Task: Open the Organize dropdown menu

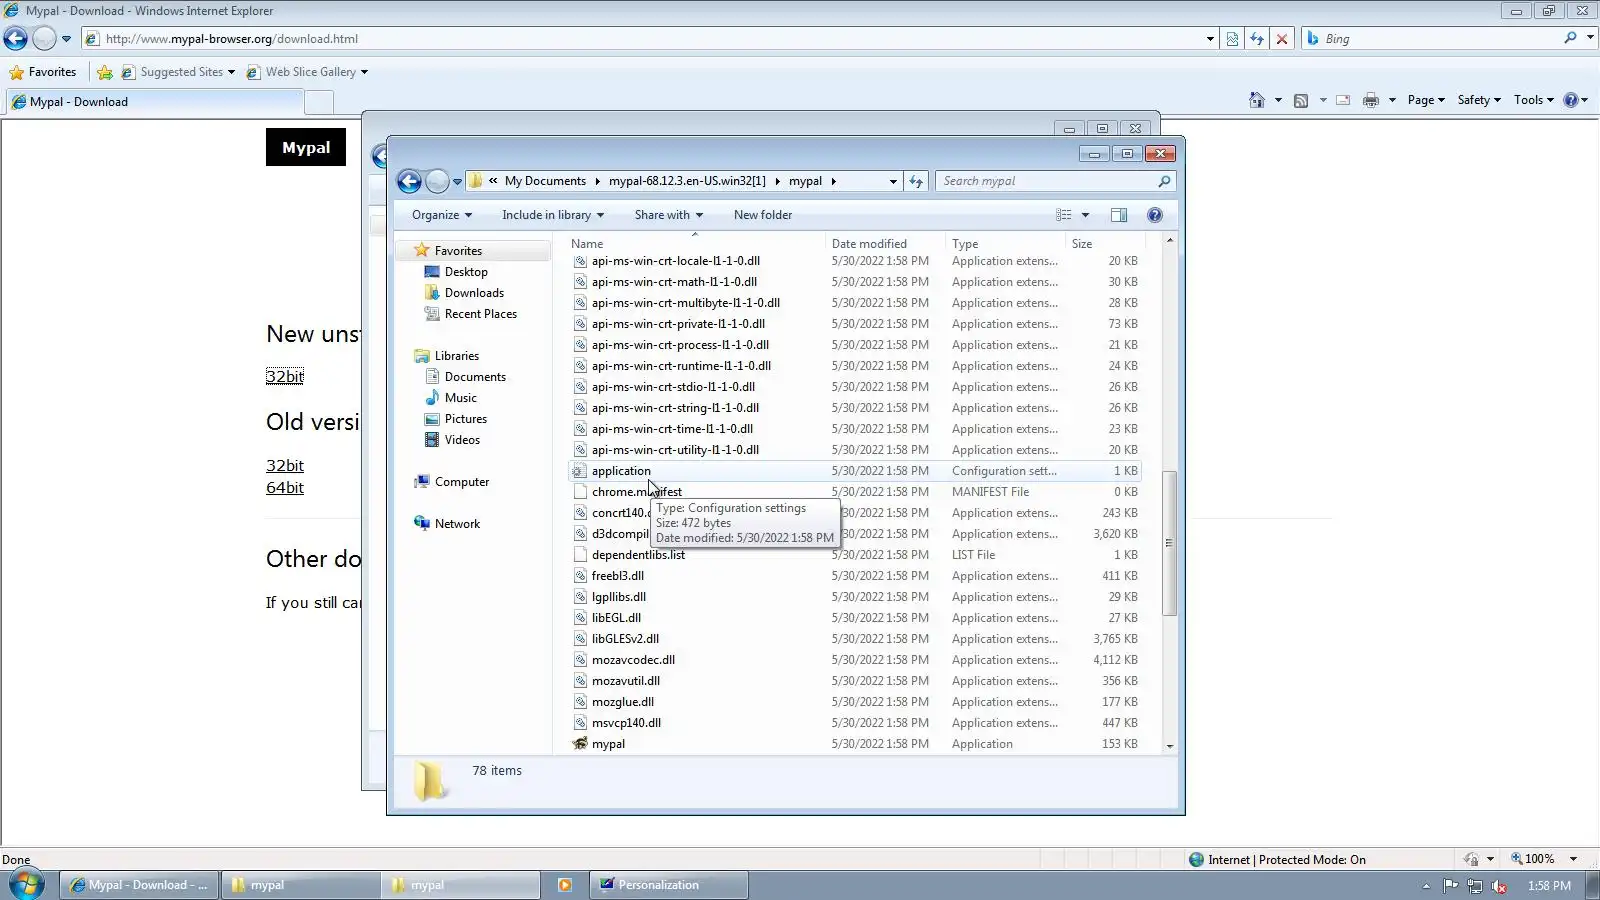Action: click(442, 215)
